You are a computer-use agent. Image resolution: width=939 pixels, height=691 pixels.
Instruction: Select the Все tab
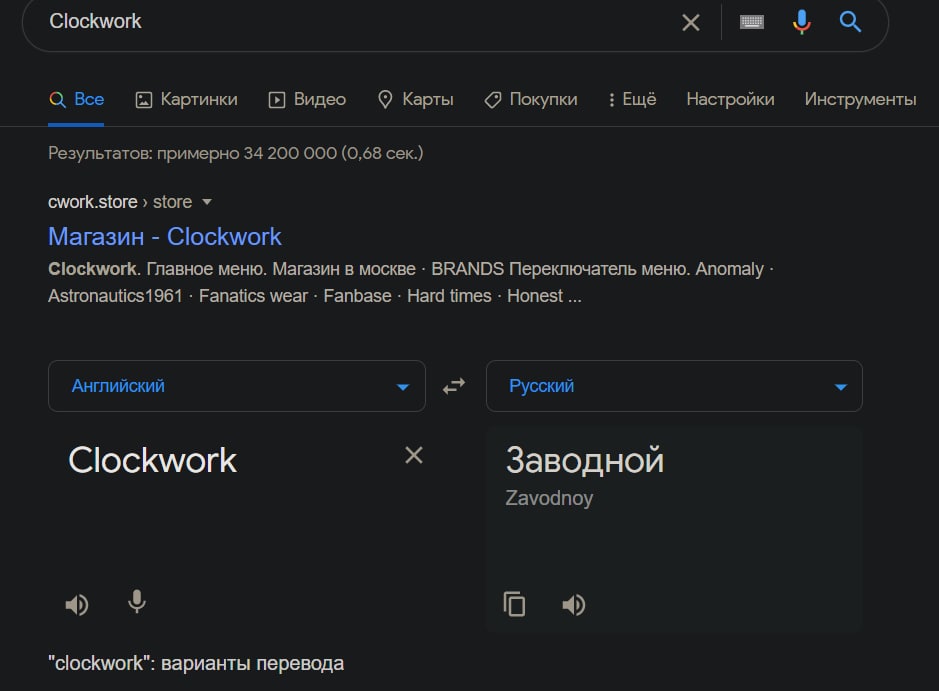(76, 99)
